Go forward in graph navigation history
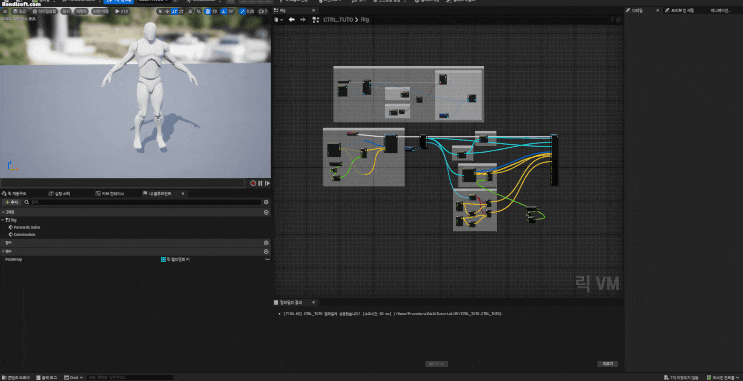 tap(303, 20)
